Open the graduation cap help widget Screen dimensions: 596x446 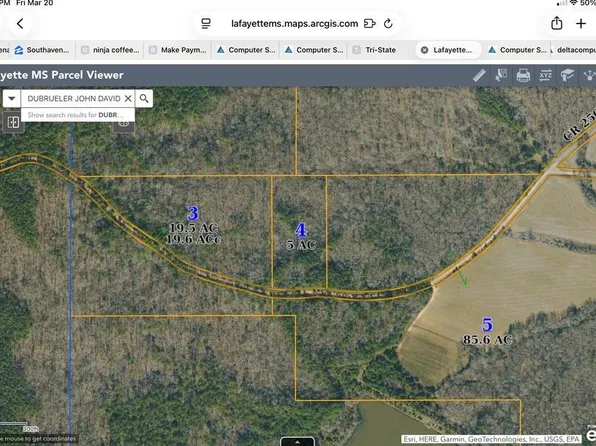(x=567, y=75)
